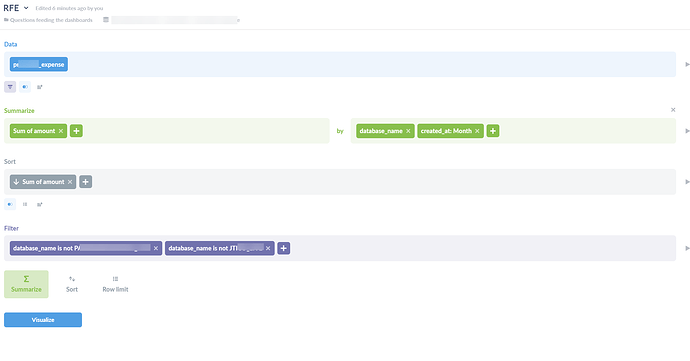
Task: Click the _expense data table chip
Action: (x=39, y=64)
